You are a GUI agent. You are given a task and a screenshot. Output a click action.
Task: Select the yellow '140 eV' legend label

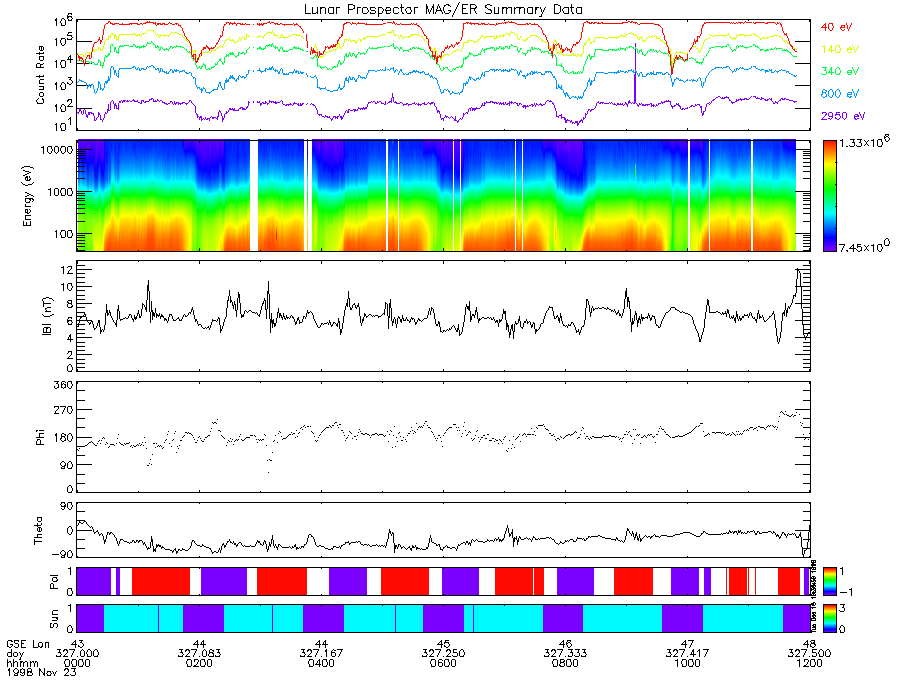click(x=840, y=49)
